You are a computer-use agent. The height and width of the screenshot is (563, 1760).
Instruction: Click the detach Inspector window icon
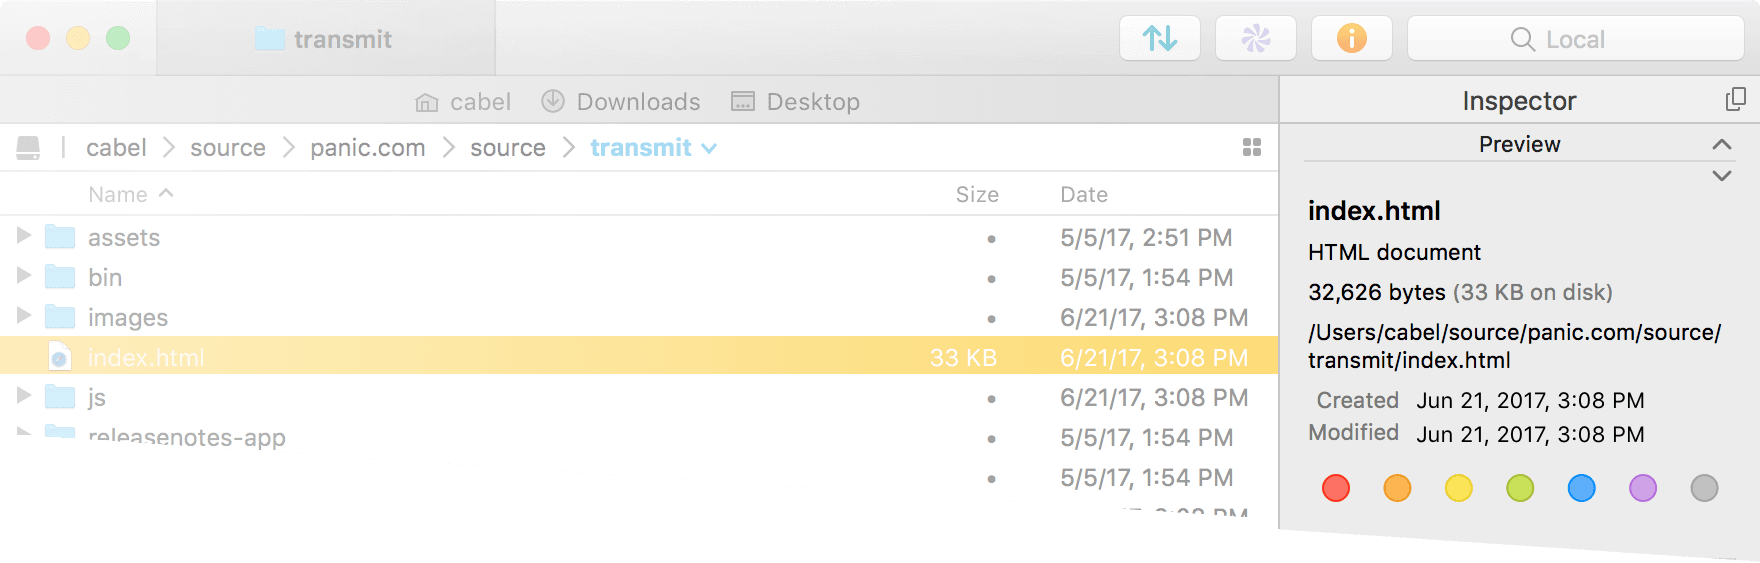click(1735, 100)
